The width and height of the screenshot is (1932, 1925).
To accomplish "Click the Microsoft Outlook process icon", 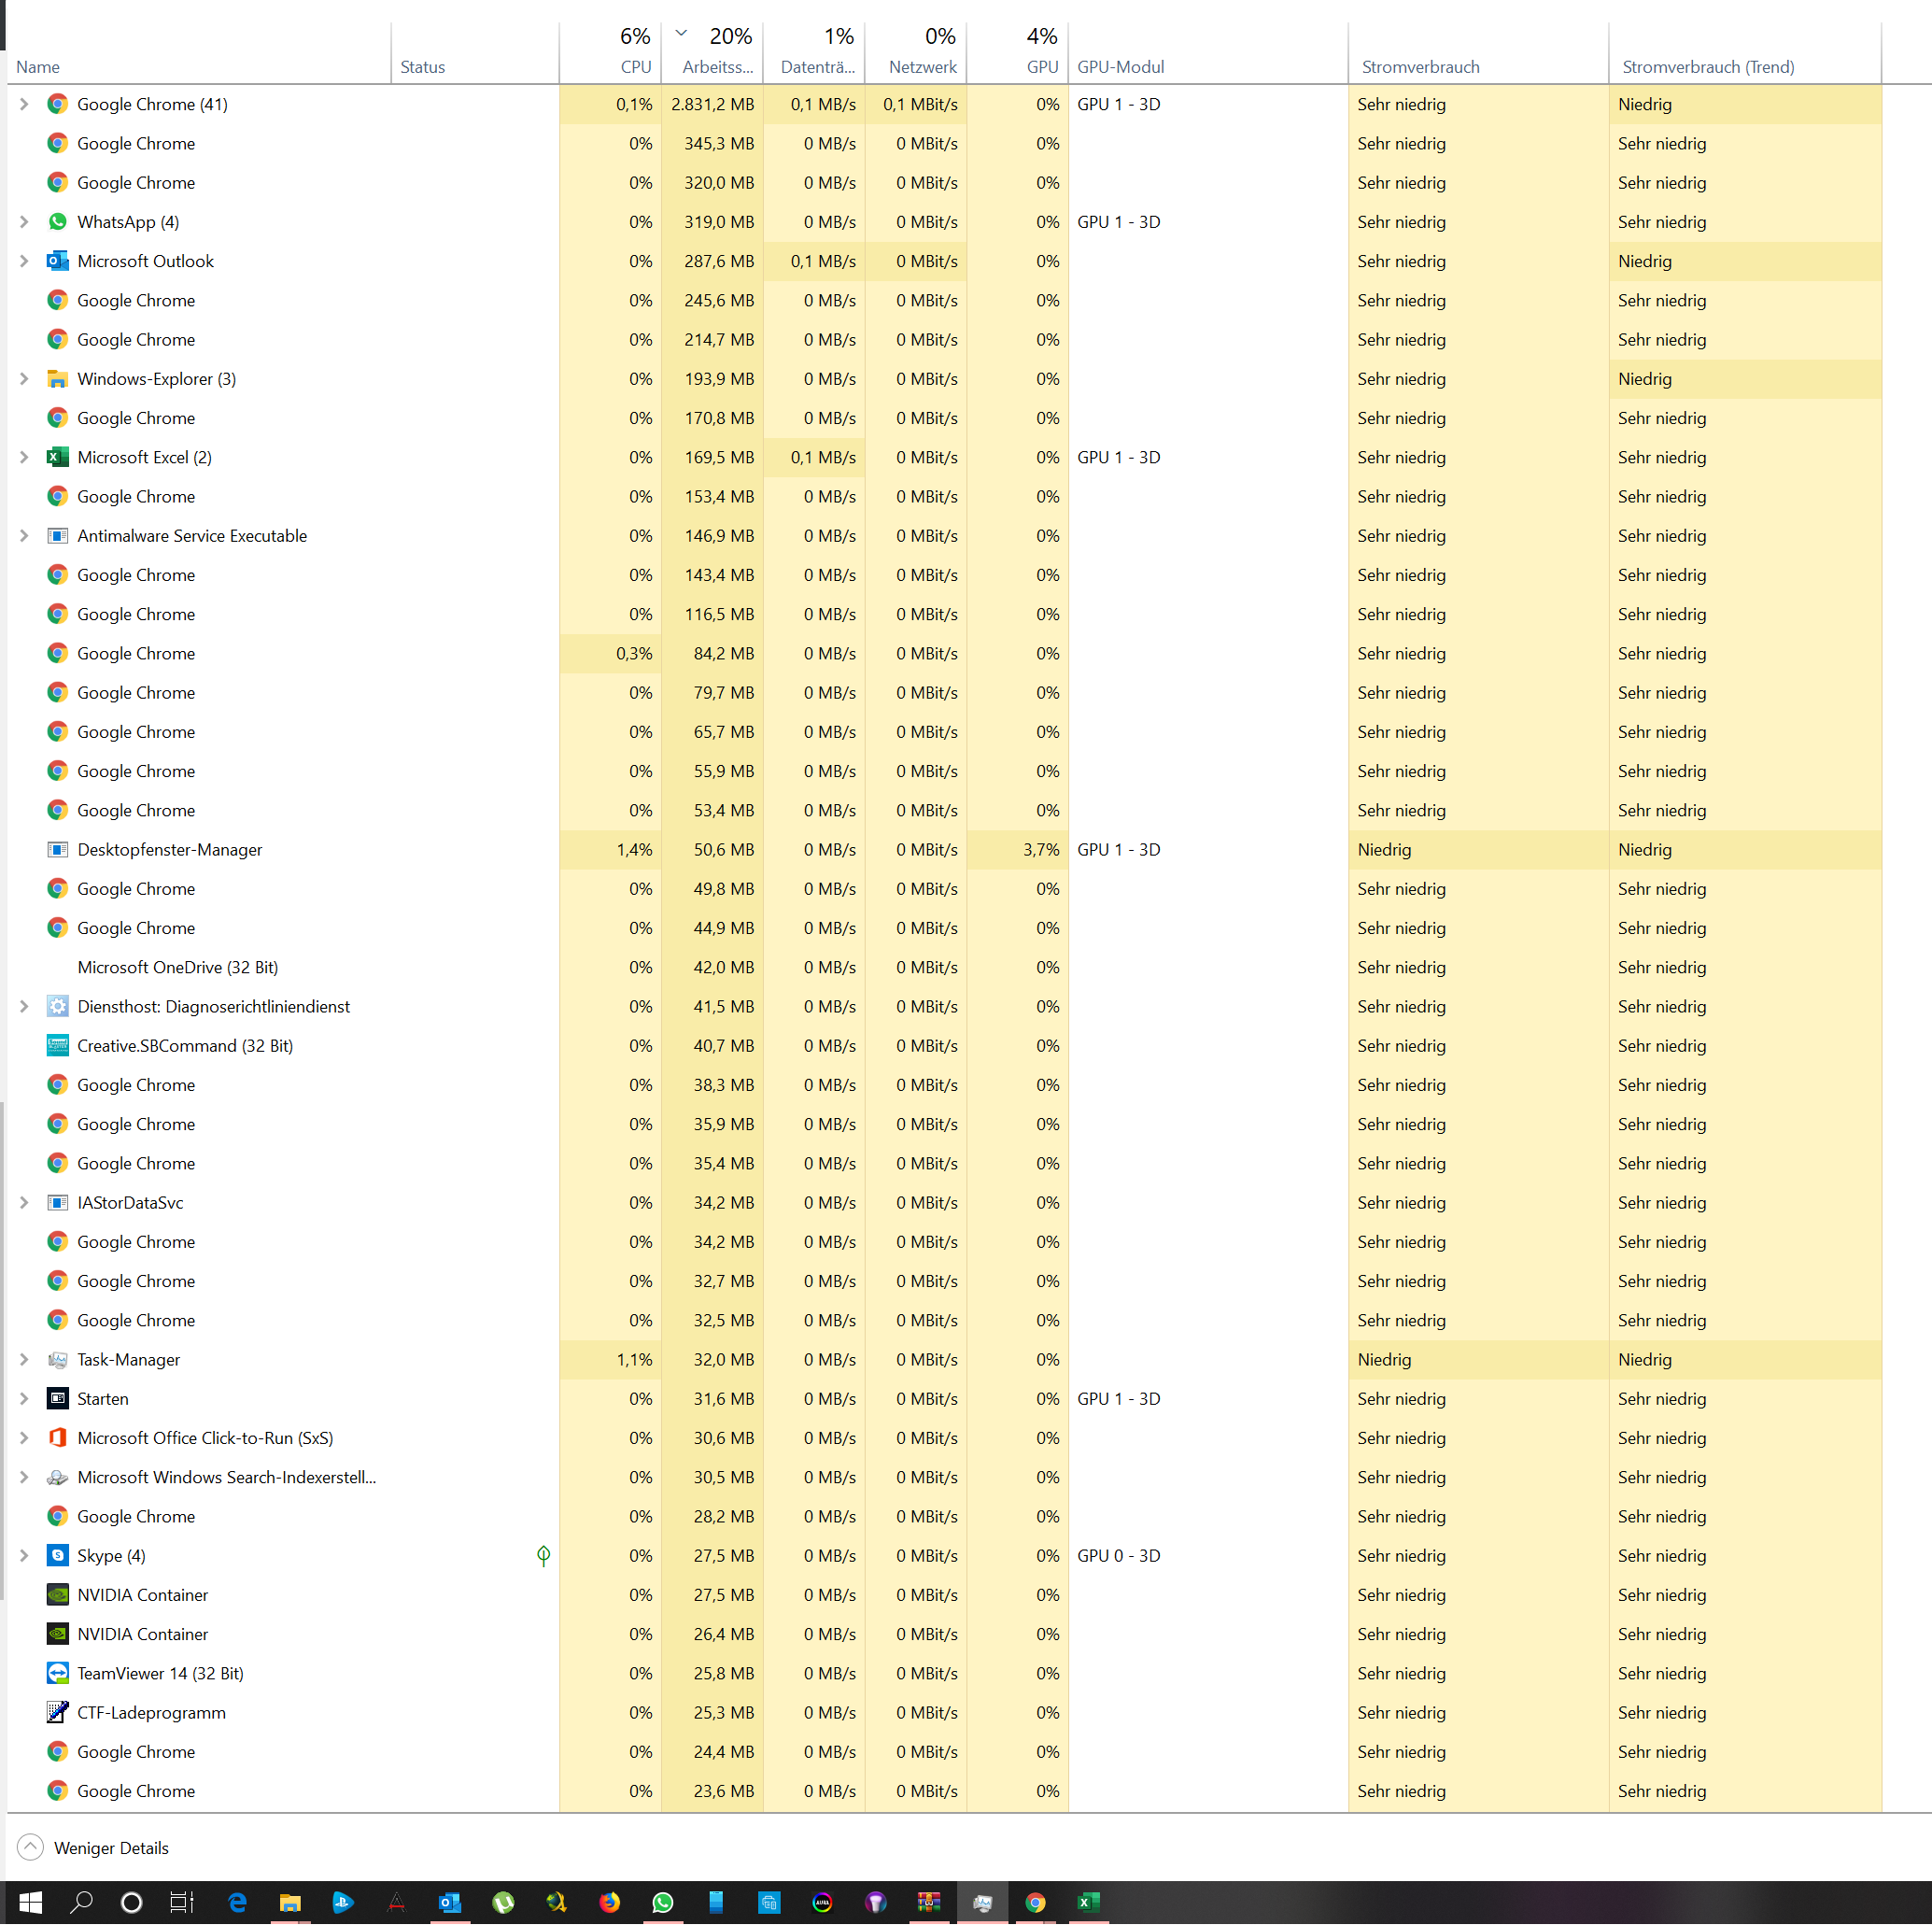I will point(58,261).
